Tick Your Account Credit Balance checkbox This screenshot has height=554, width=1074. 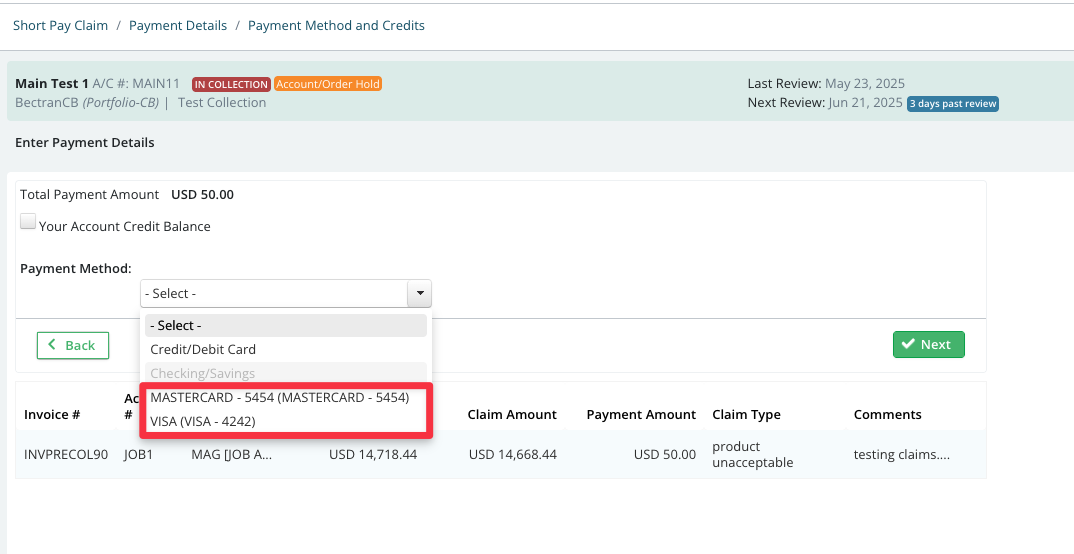pos(28,221)
